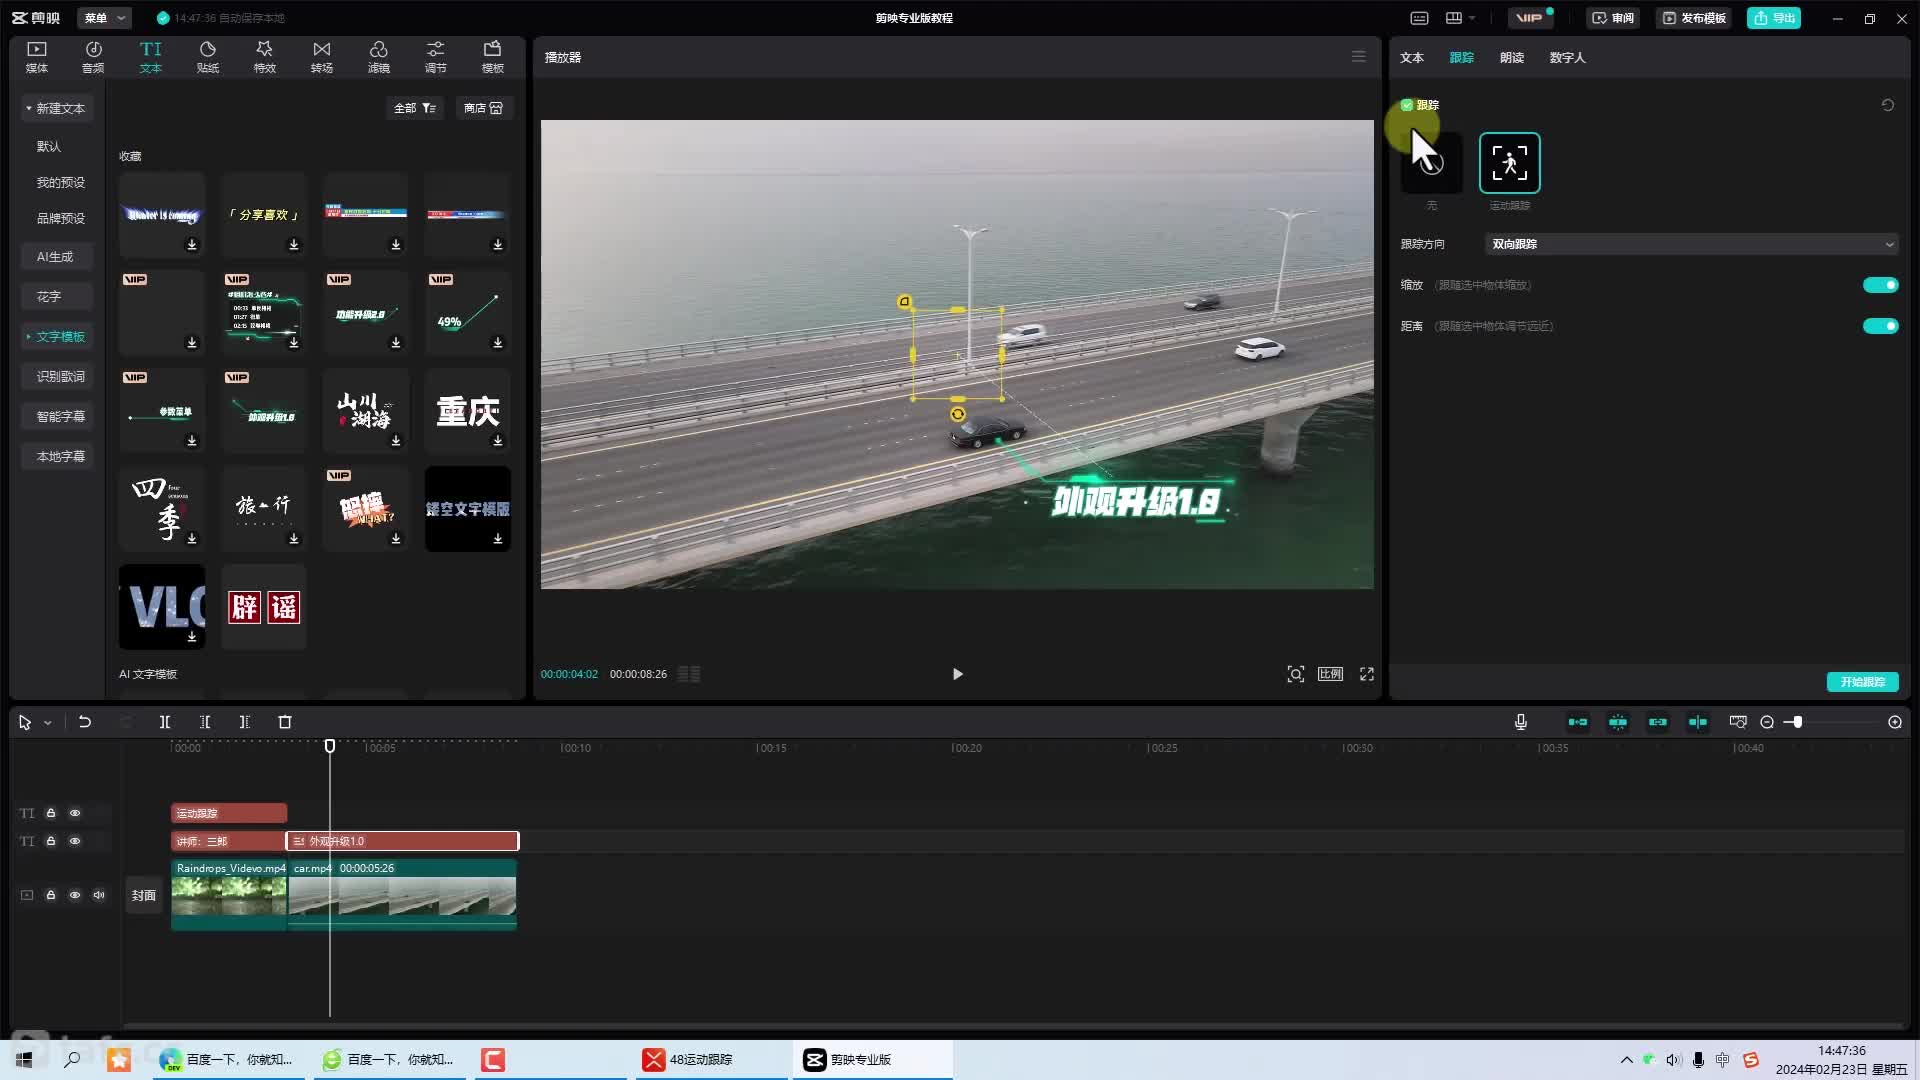1920x1080 pixels.
Task: Hide the 运动跟踪 text track
Action: [x=75, y=813]
